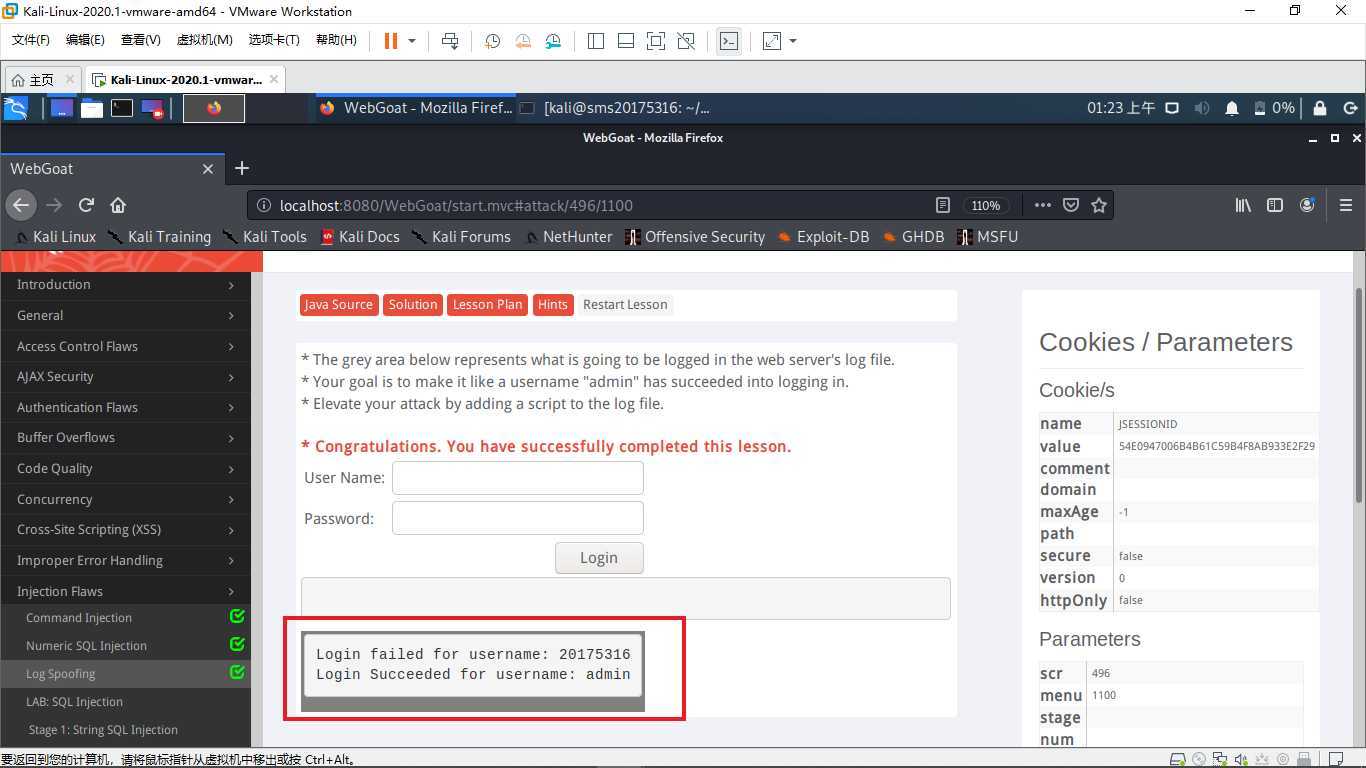Reload the WebGoat page
The image size is (1366, 768).
click(86, 205)
